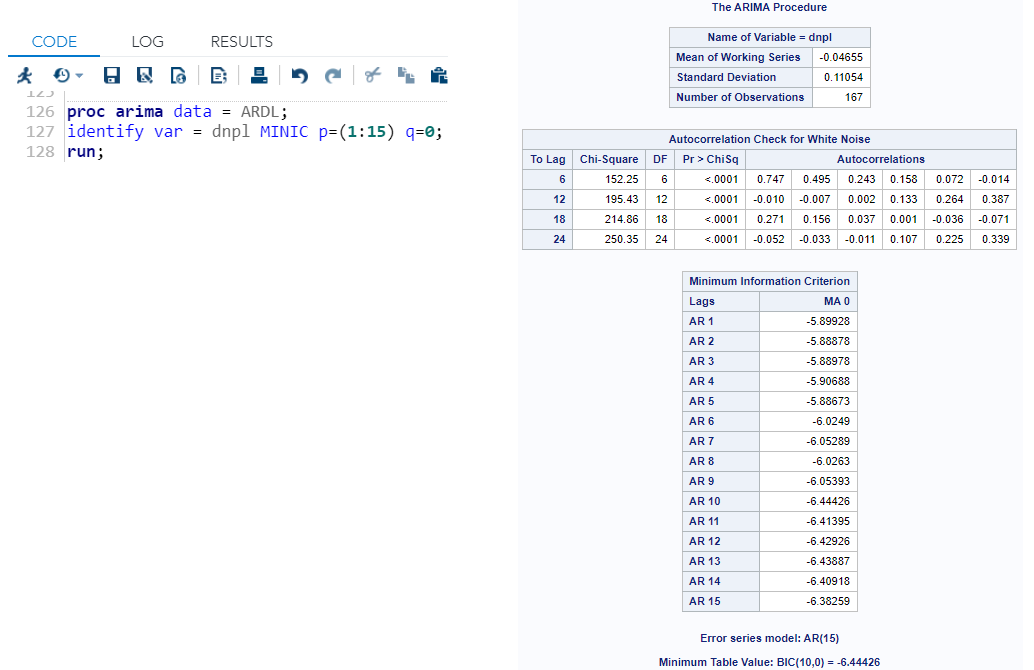The width and height of the screenshot is (1034, 670).
Task: Undo the last edit
Action: click(x=298, y=75)
